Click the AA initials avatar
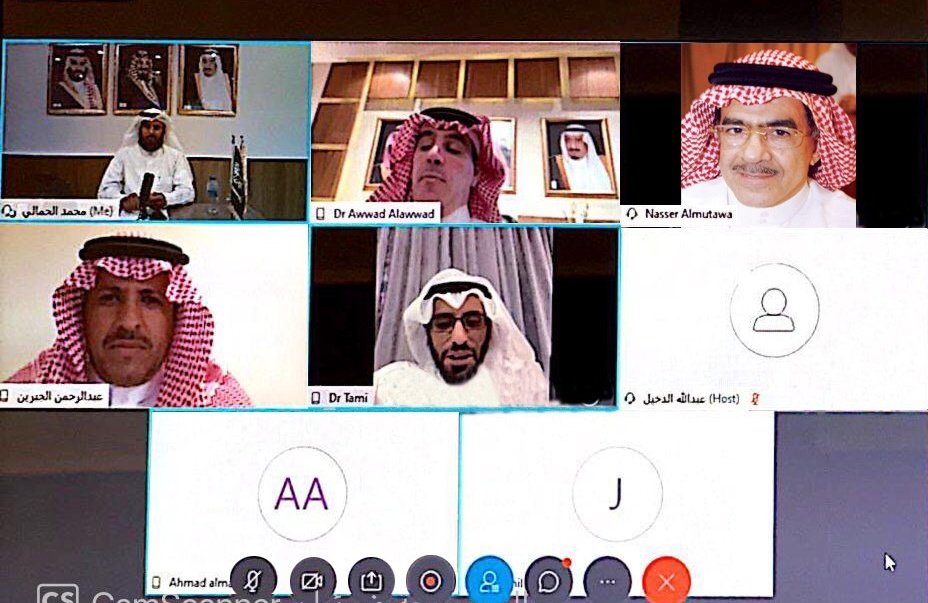 302,494
